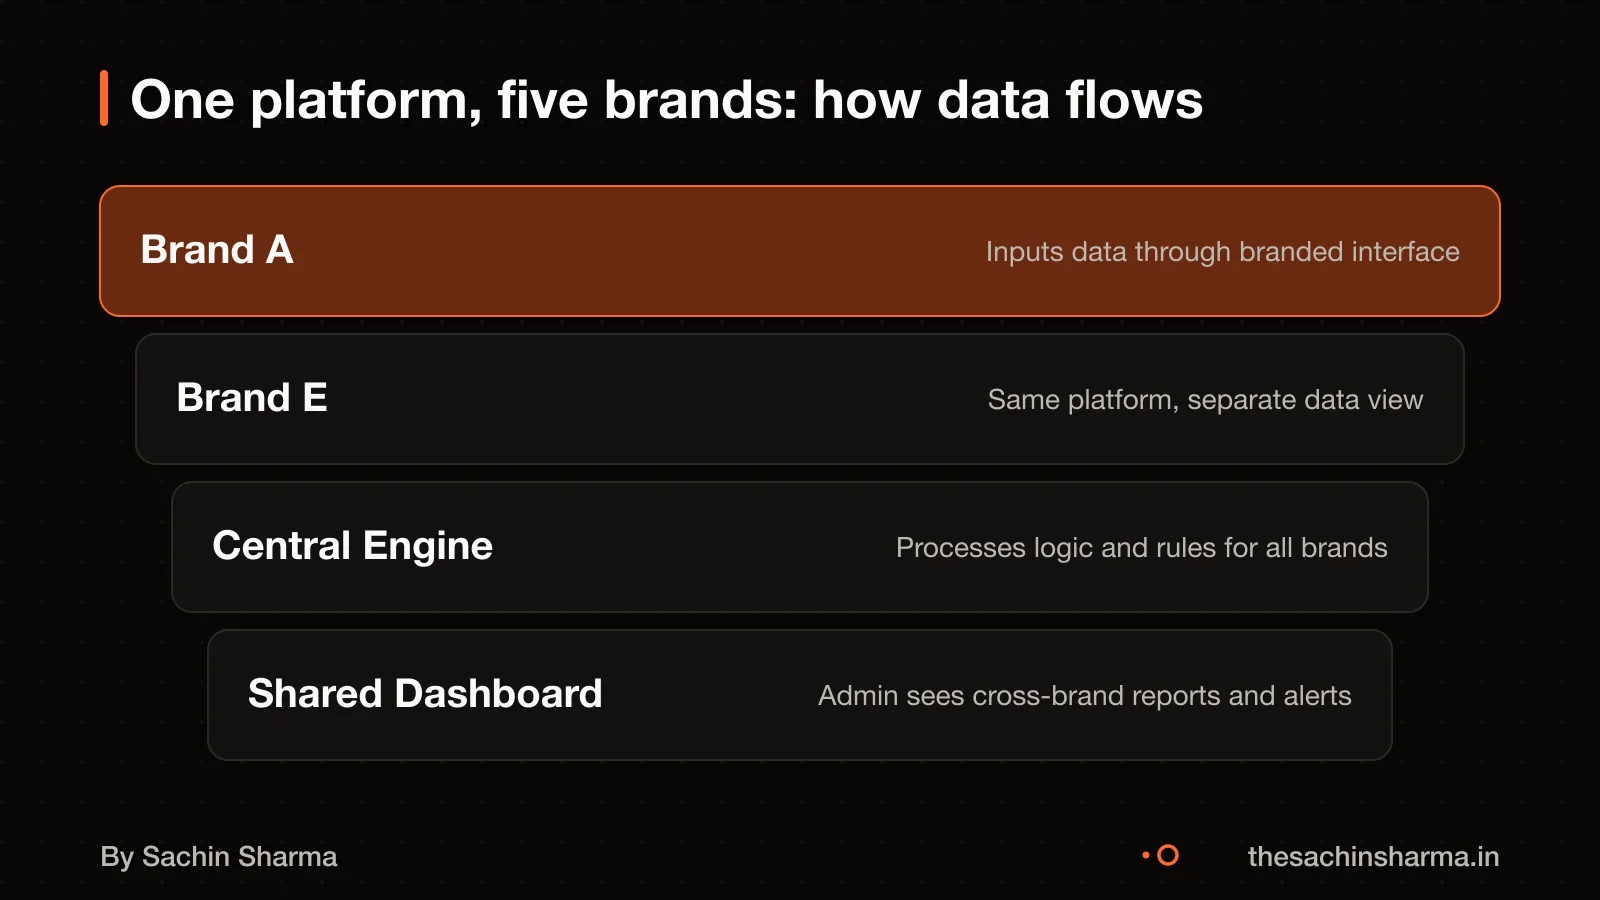The height and width of the screenshot is (900, 1600).
Task: Select the Central Engine card
Action: (800, 547)
